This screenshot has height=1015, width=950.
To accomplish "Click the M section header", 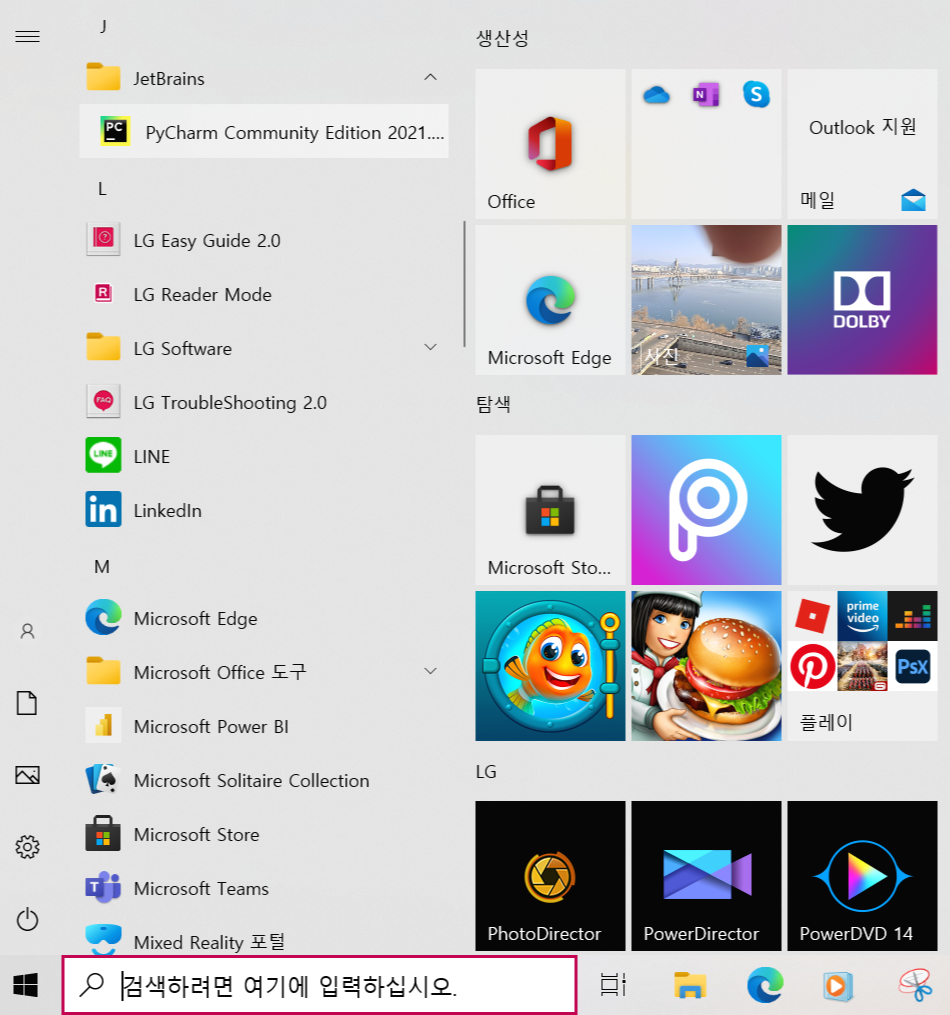I will [102, 566].
